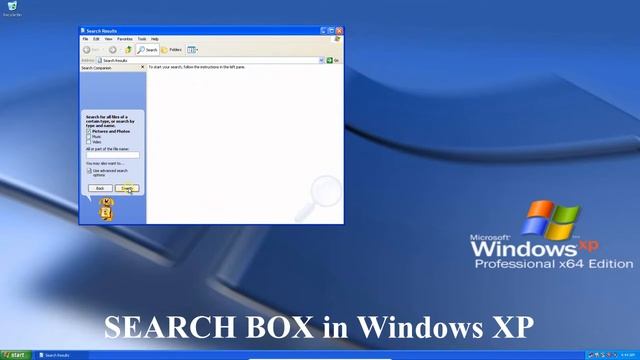Expand the address bar dropdown arrow
640x360 pixels.
tap(321, 60)
